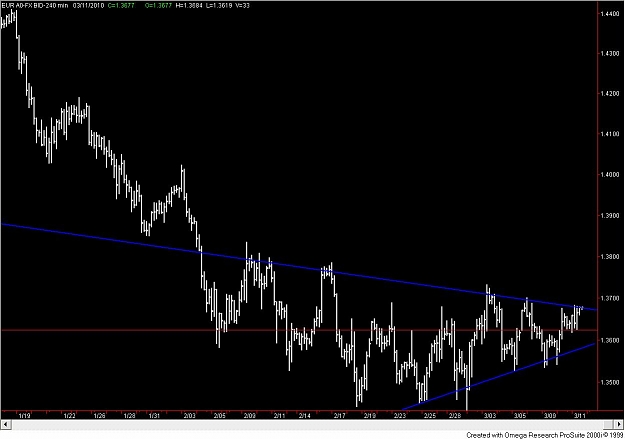The image size is (625, 439).
Task: Click the EUR A0-FX BID-240 min symbol label
Action: (x=35, y=6)
